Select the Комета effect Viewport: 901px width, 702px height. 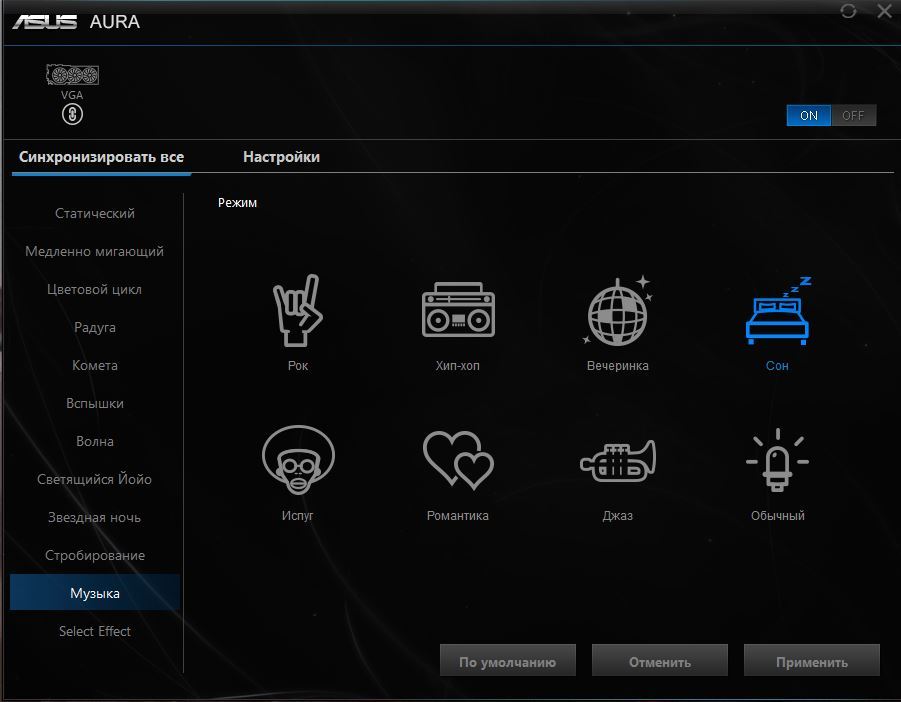pyautogui.click(x=95, y=365)
